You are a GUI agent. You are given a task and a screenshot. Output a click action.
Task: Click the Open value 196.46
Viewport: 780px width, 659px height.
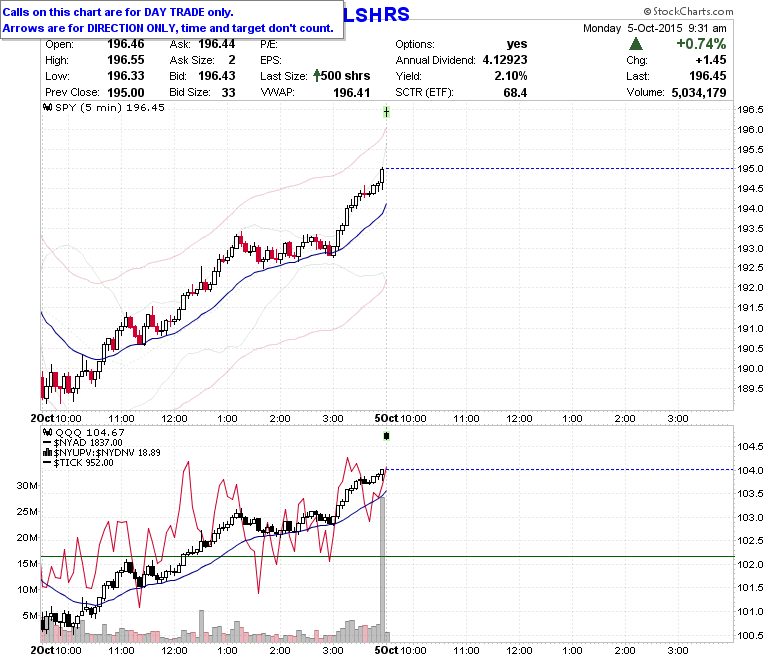(125, 44)
